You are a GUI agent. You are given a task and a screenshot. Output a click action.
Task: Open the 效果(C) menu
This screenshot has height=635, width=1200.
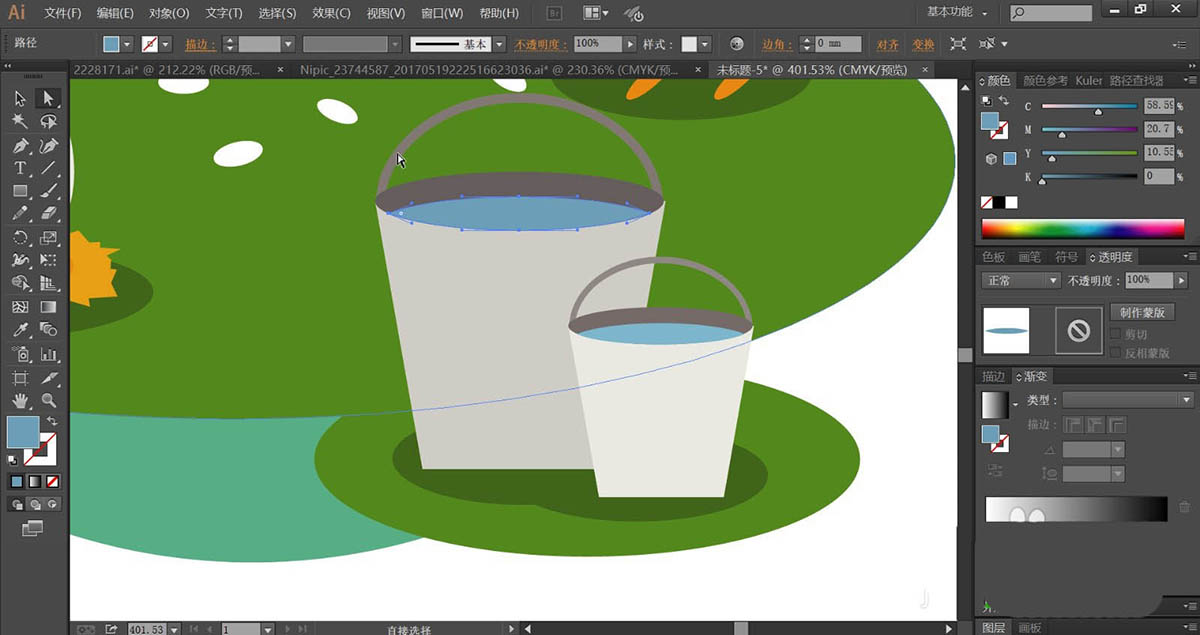tap(330, 14)
